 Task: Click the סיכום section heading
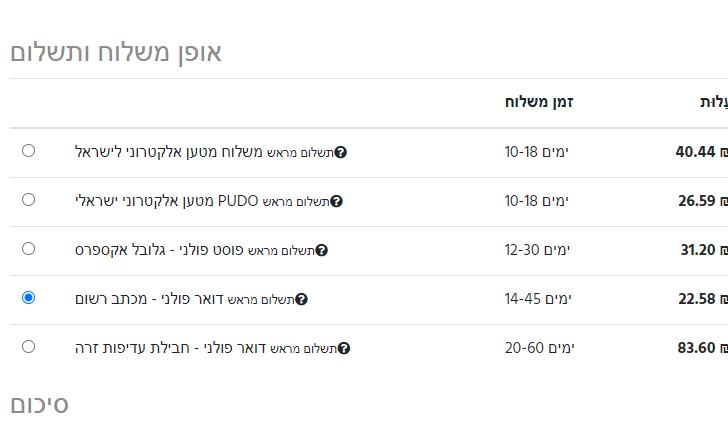39,404
